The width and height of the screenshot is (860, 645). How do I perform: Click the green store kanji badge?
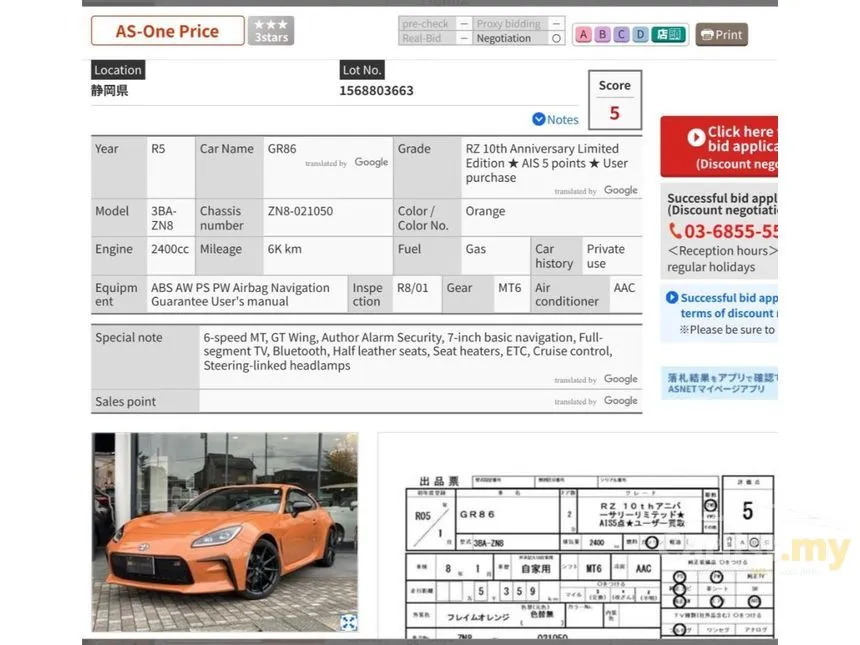coord(668,35)
